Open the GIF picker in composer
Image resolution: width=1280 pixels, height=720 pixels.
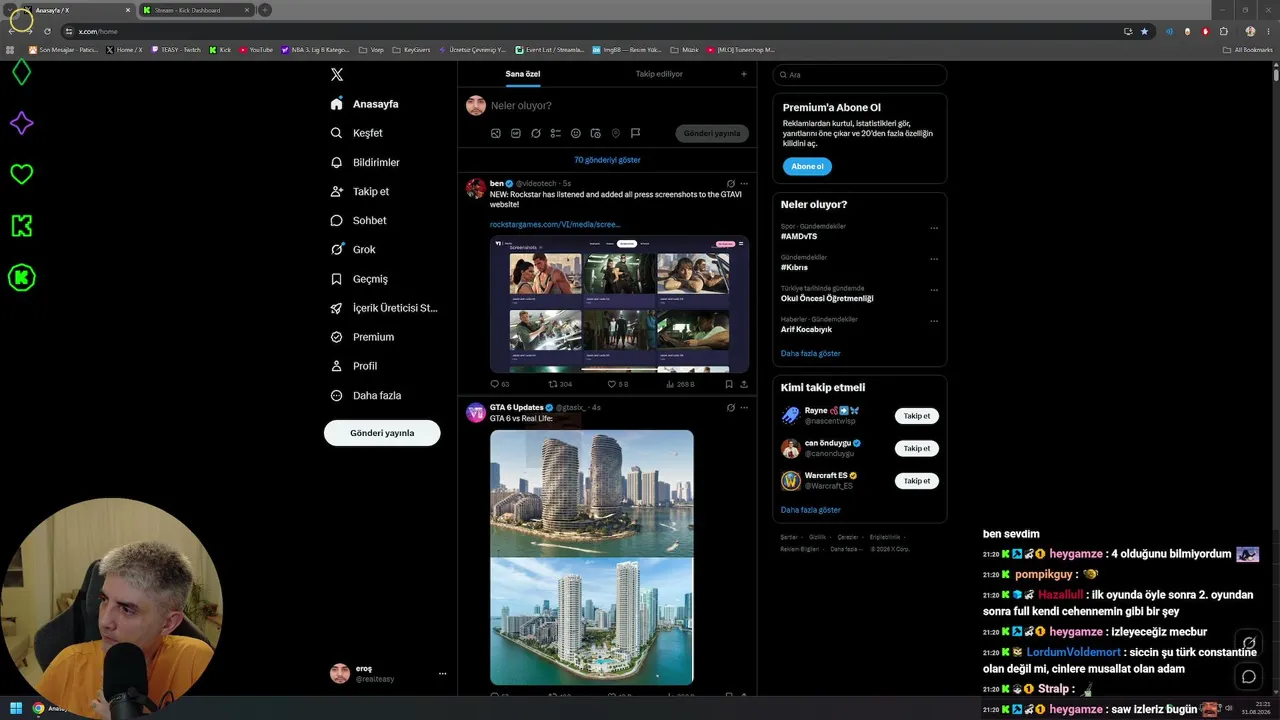tap(516, 133)
